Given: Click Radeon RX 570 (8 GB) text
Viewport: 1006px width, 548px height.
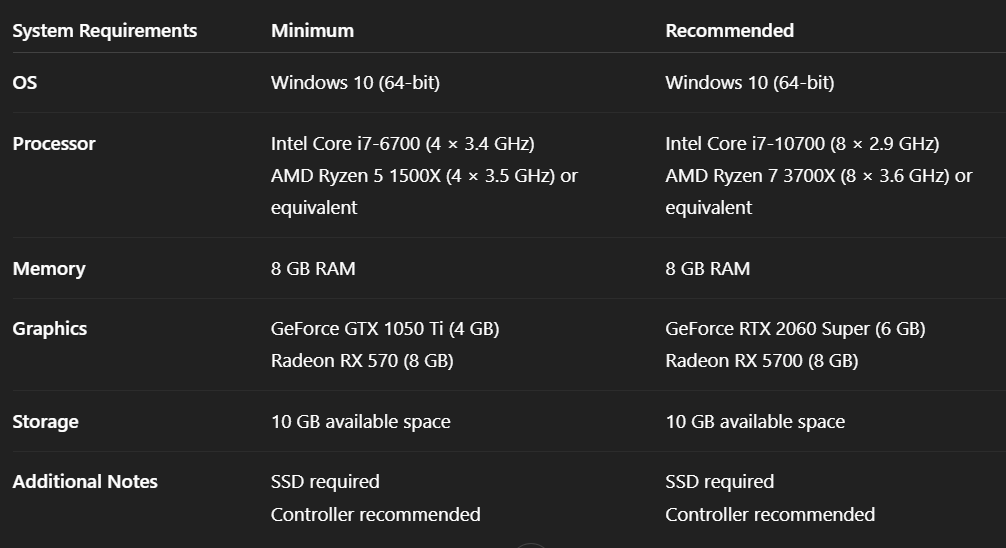Looking at the screenshot, I should (x=362, y=361).
